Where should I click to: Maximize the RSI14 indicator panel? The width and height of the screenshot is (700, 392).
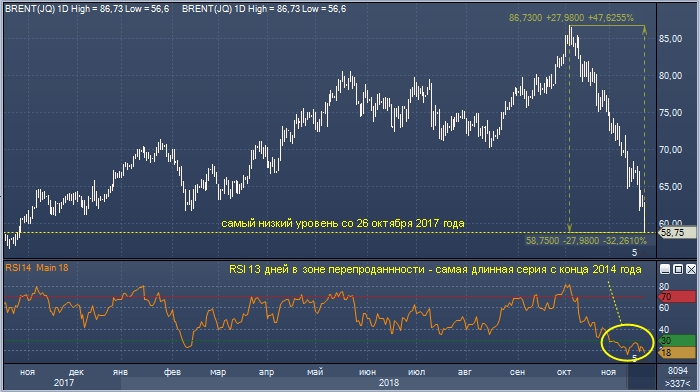(x=678, y=269)
